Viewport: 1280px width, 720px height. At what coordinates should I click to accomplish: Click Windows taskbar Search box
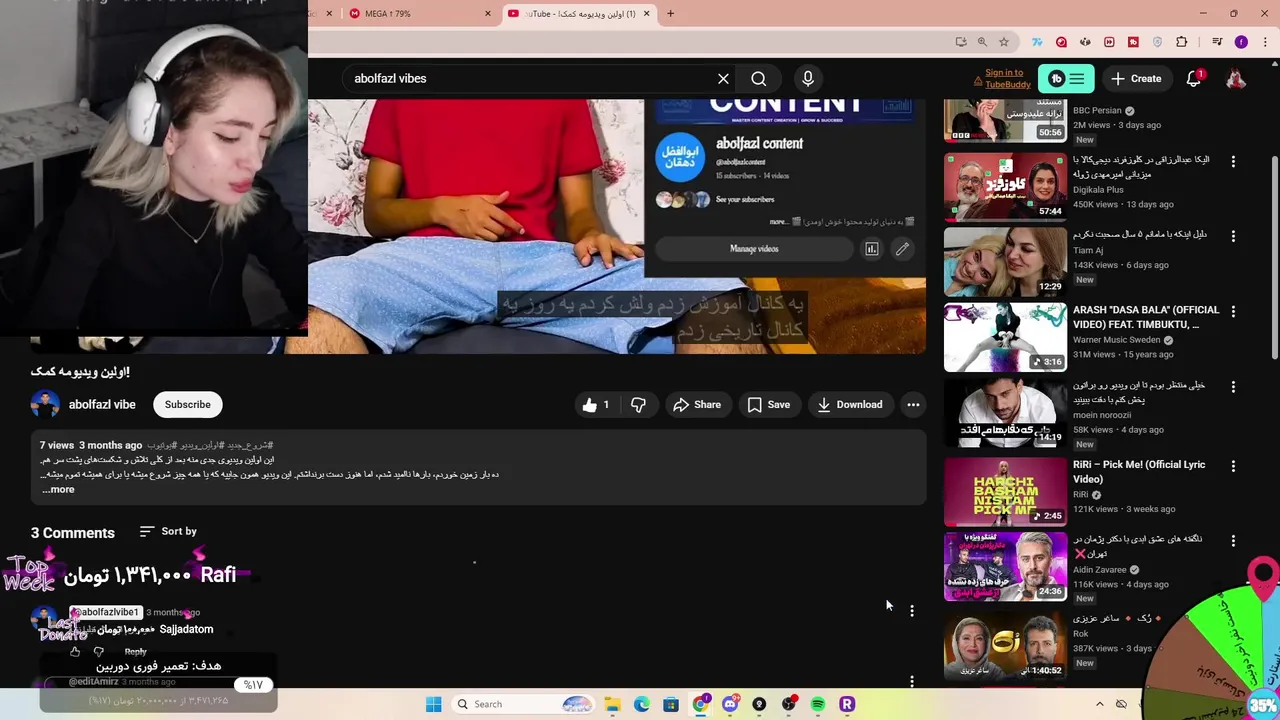click(x=523, y=704)
